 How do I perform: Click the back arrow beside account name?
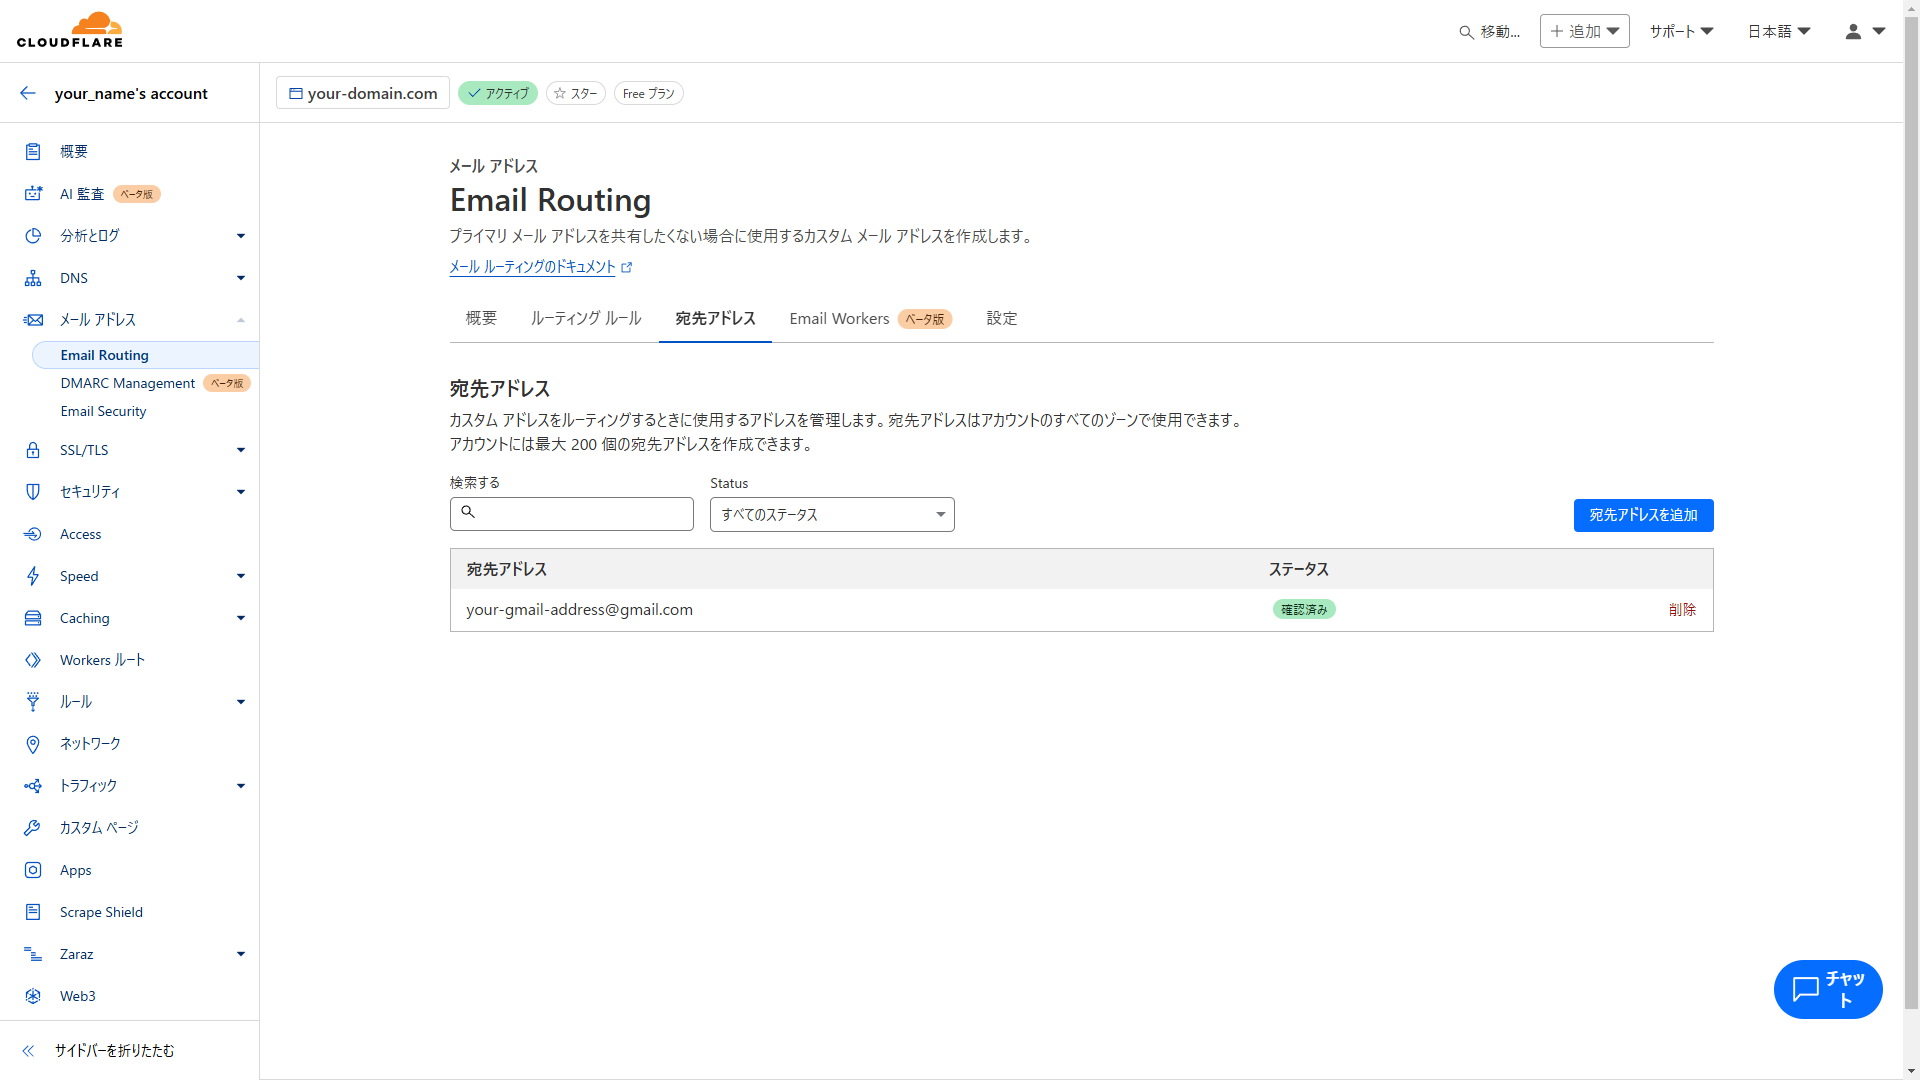click(x=28, y=93)
